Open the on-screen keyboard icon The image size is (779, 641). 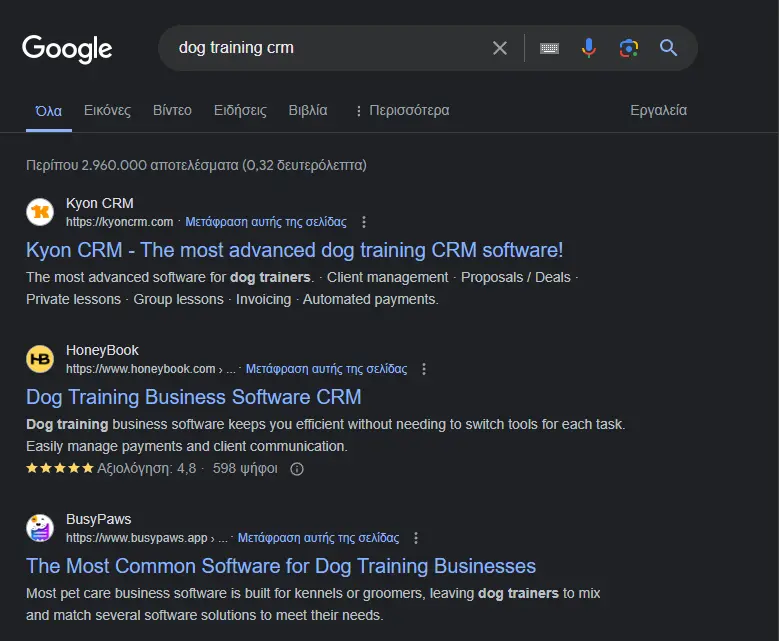click(x=549, y=48)
